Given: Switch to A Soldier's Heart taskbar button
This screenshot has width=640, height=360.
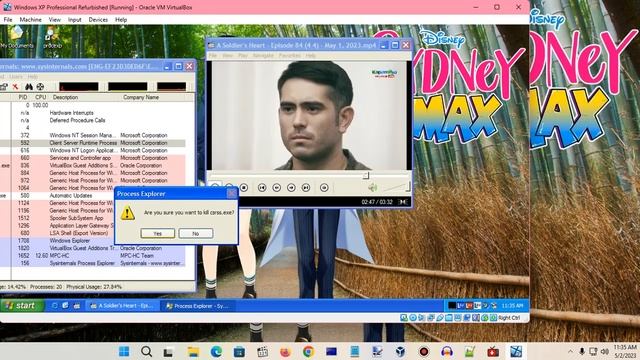Looking at the screenshot, I should (122, 306).
